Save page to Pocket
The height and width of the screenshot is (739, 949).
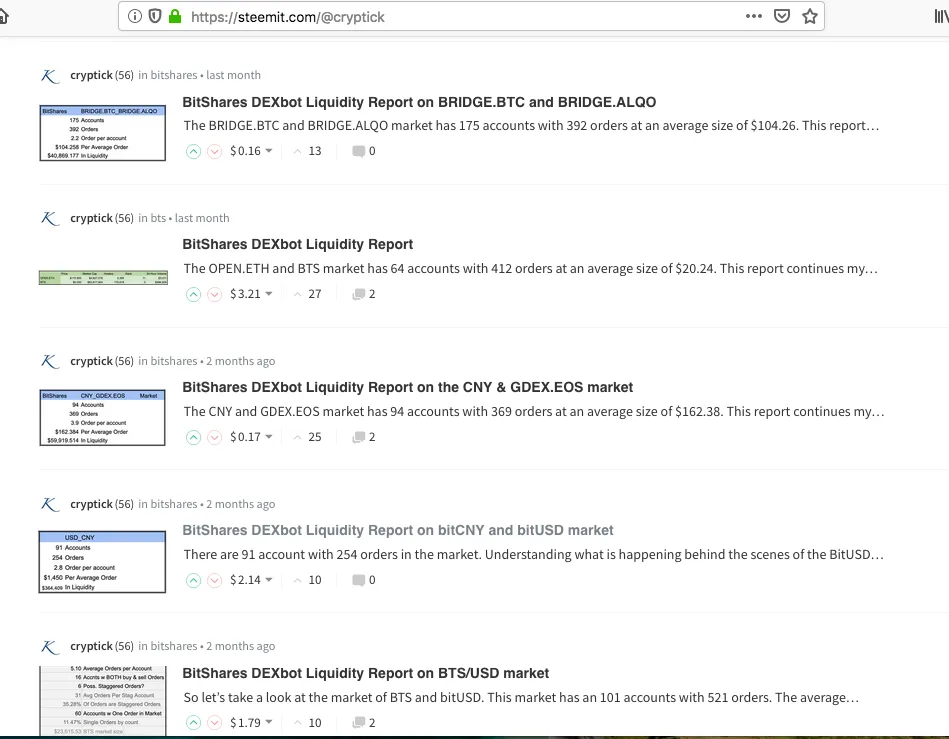[x=782, y=16]
